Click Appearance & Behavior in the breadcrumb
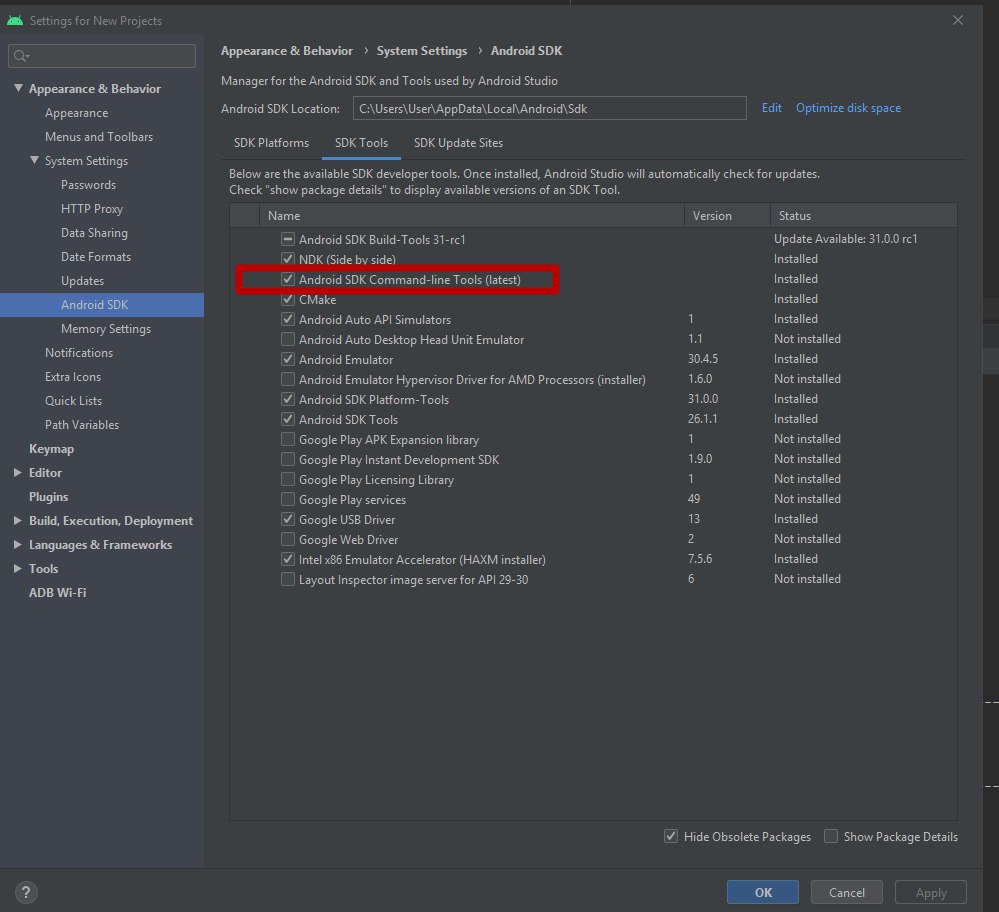 (287, 50)
